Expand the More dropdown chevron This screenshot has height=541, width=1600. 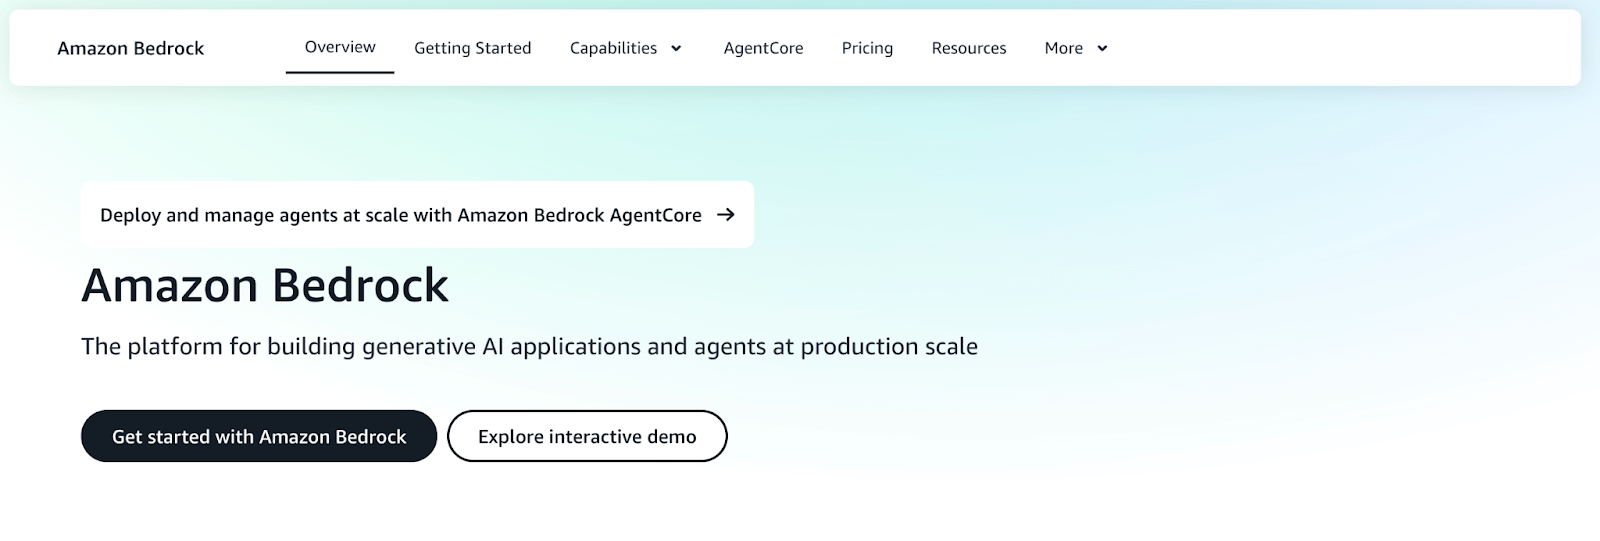coord(1102,48)
